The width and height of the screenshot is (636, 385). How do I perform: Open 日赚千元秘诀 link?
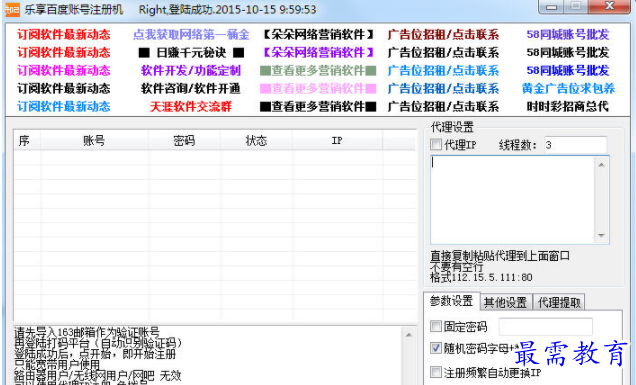coord(191,53)
